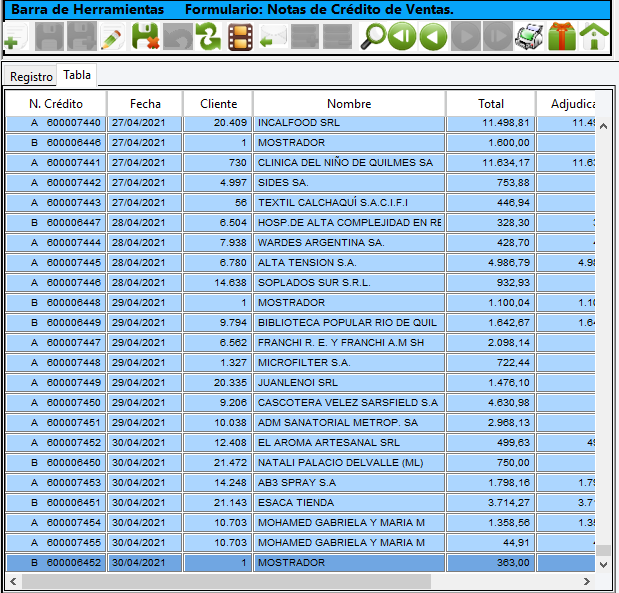Click the green floppy icon with the red X

point(145,37)
